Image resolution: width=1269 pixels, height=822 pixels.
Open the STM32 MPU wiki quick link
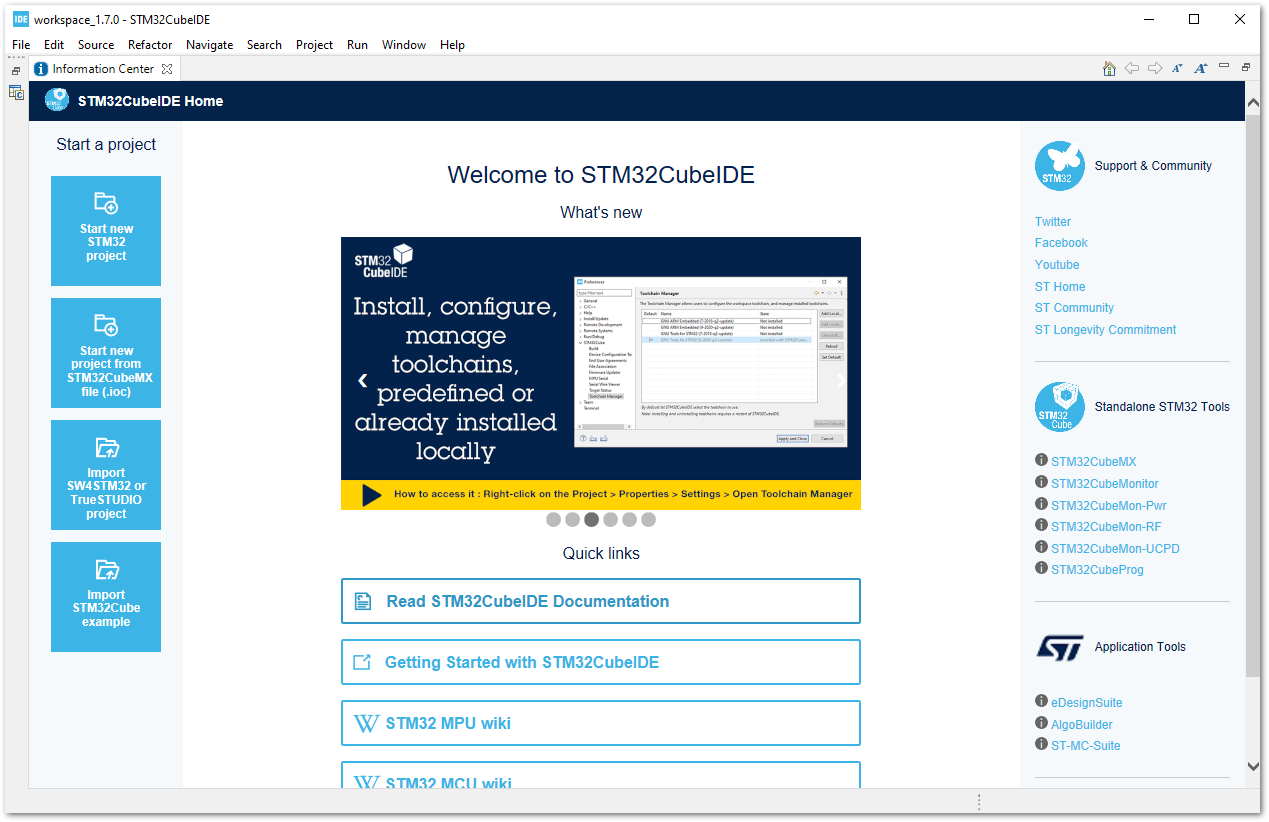coord(601,723)
